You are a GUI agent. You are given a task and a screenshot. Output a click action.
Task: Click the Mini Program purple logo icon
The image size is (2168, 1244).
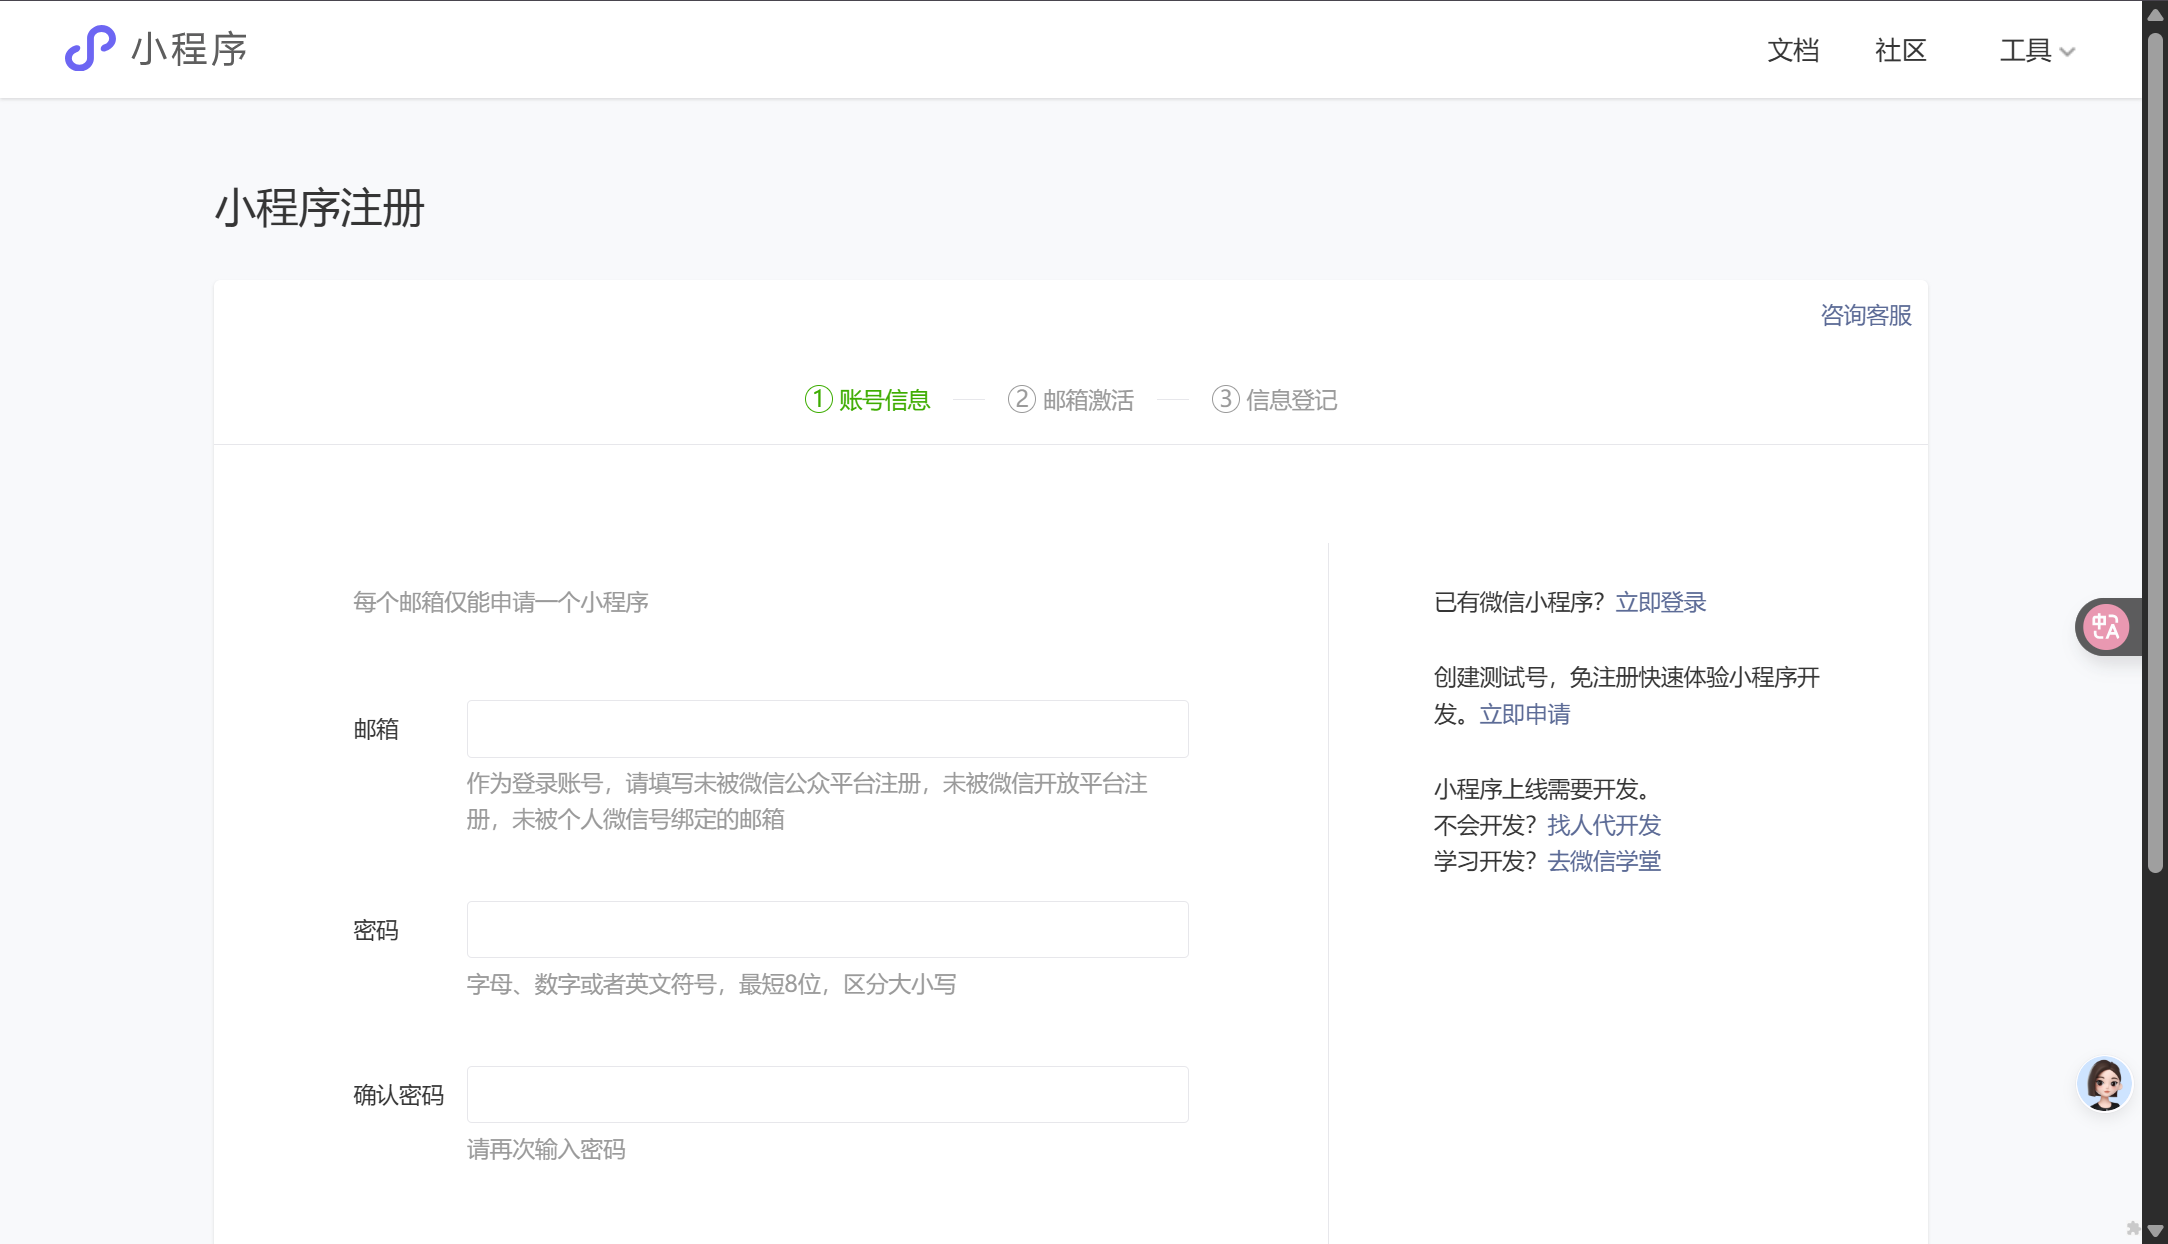click(x=90, y=48)
